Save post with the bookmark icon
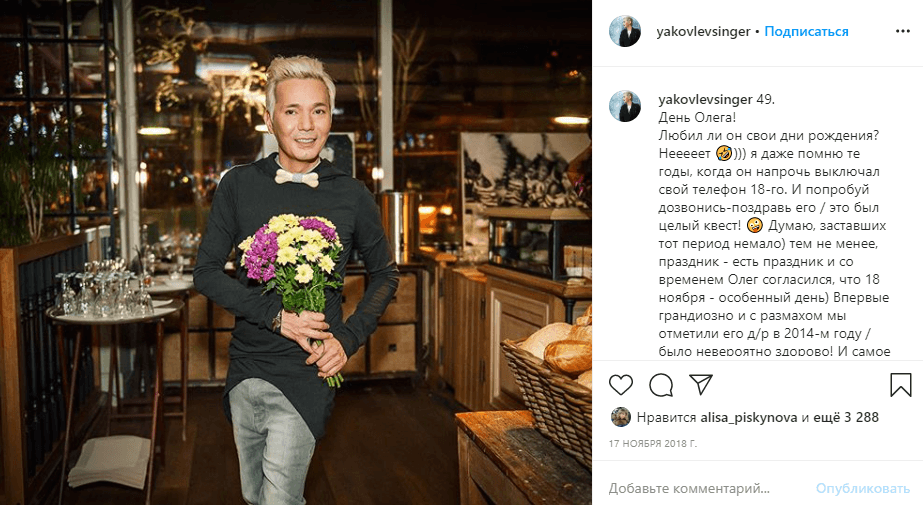Screen dimensions: 923x505 [901, 384]
